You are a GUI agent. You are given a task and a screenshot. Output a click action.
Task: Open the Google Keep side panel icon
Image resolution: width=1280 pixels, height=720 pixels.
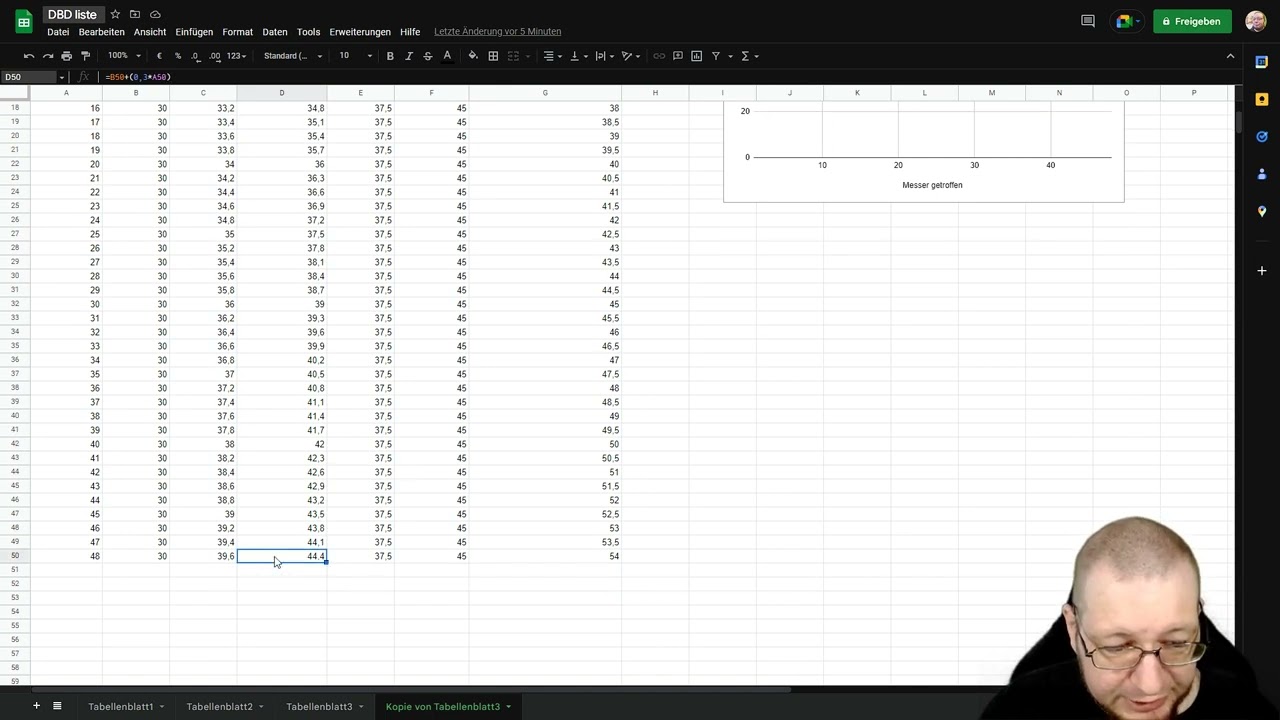(x=1262, y=99)
